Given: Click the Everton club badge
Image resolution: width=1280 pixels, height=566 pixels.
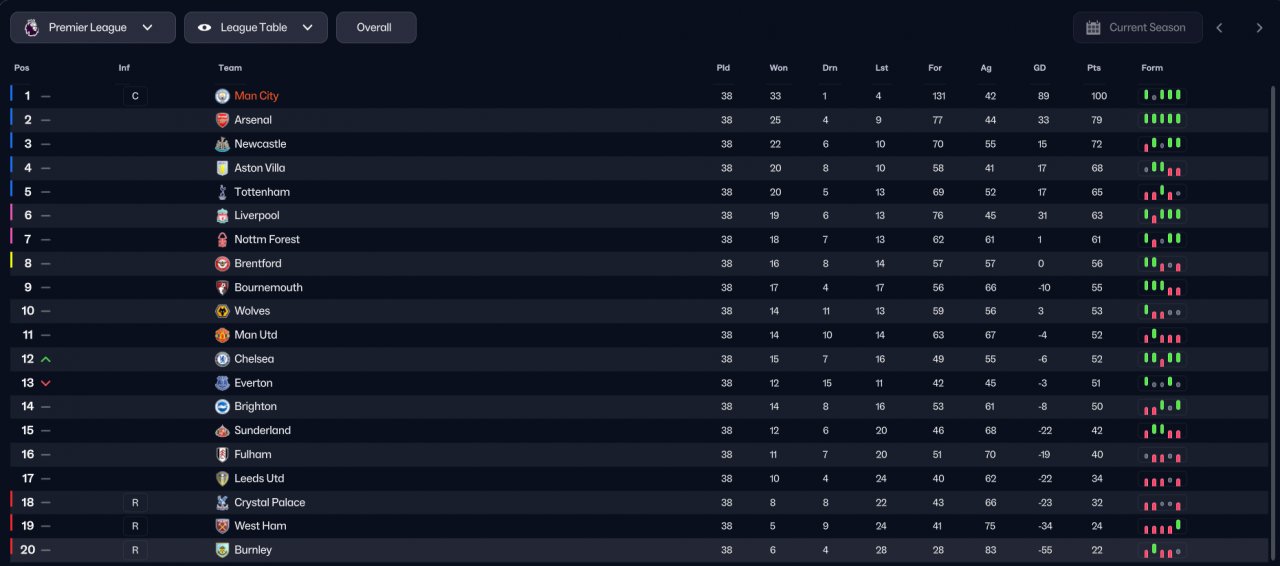Looking at the screenshot, I should [222, 383].
